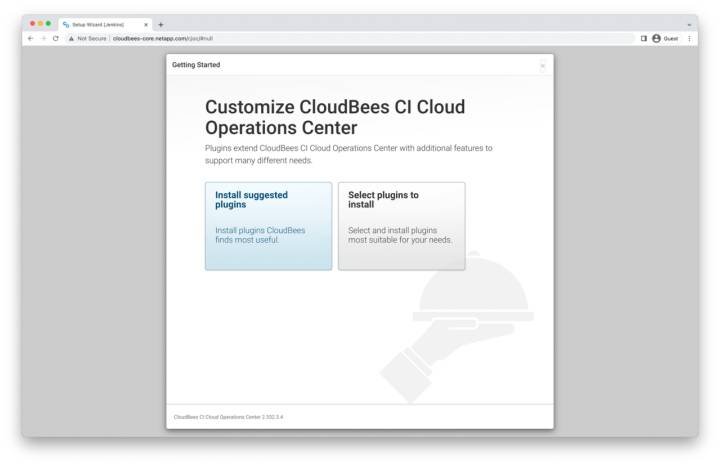Open a new tab with the plus icon
Image resolution: width=720 pixels, height=467 pixels.
coord(161,24)
